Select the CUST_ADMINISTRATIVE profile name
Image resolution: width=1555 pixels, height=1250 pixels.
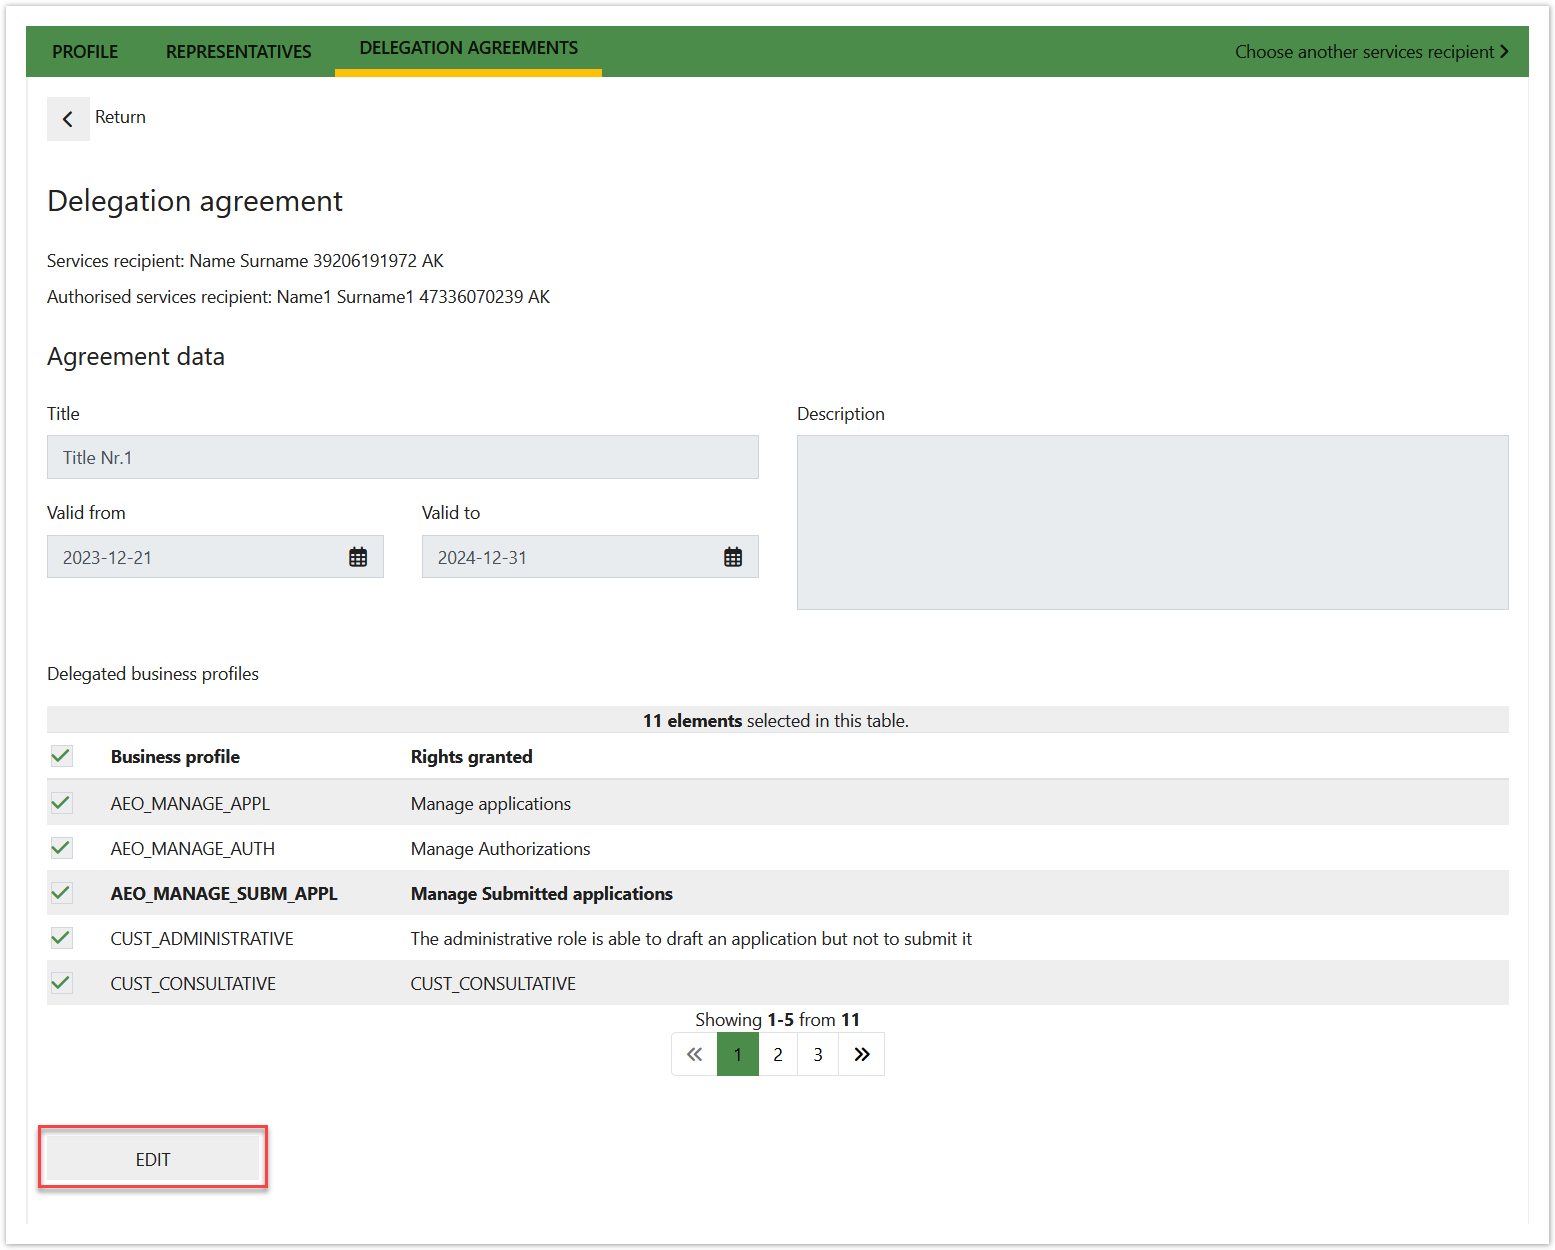click(202, 939)
